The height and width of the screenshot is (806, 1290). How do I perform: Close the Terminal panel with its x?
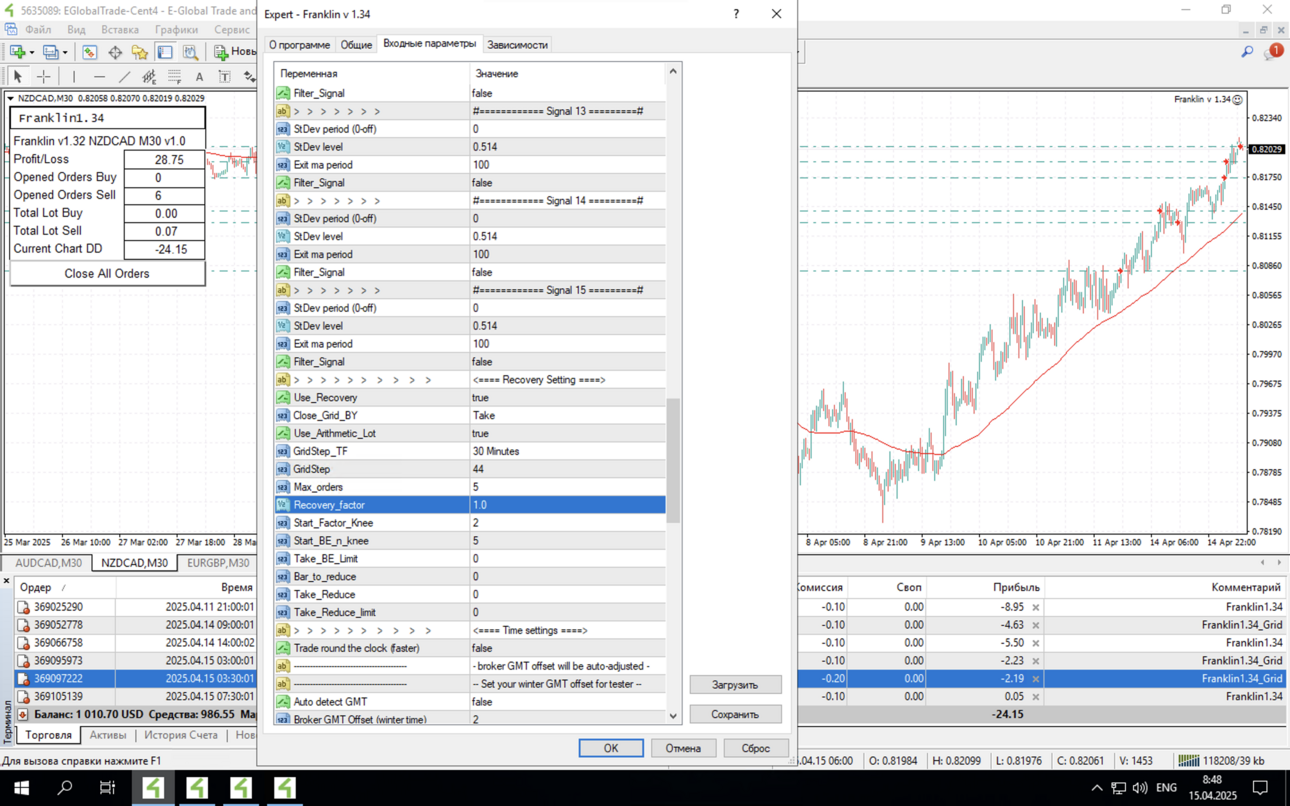[x=6, y=580]
